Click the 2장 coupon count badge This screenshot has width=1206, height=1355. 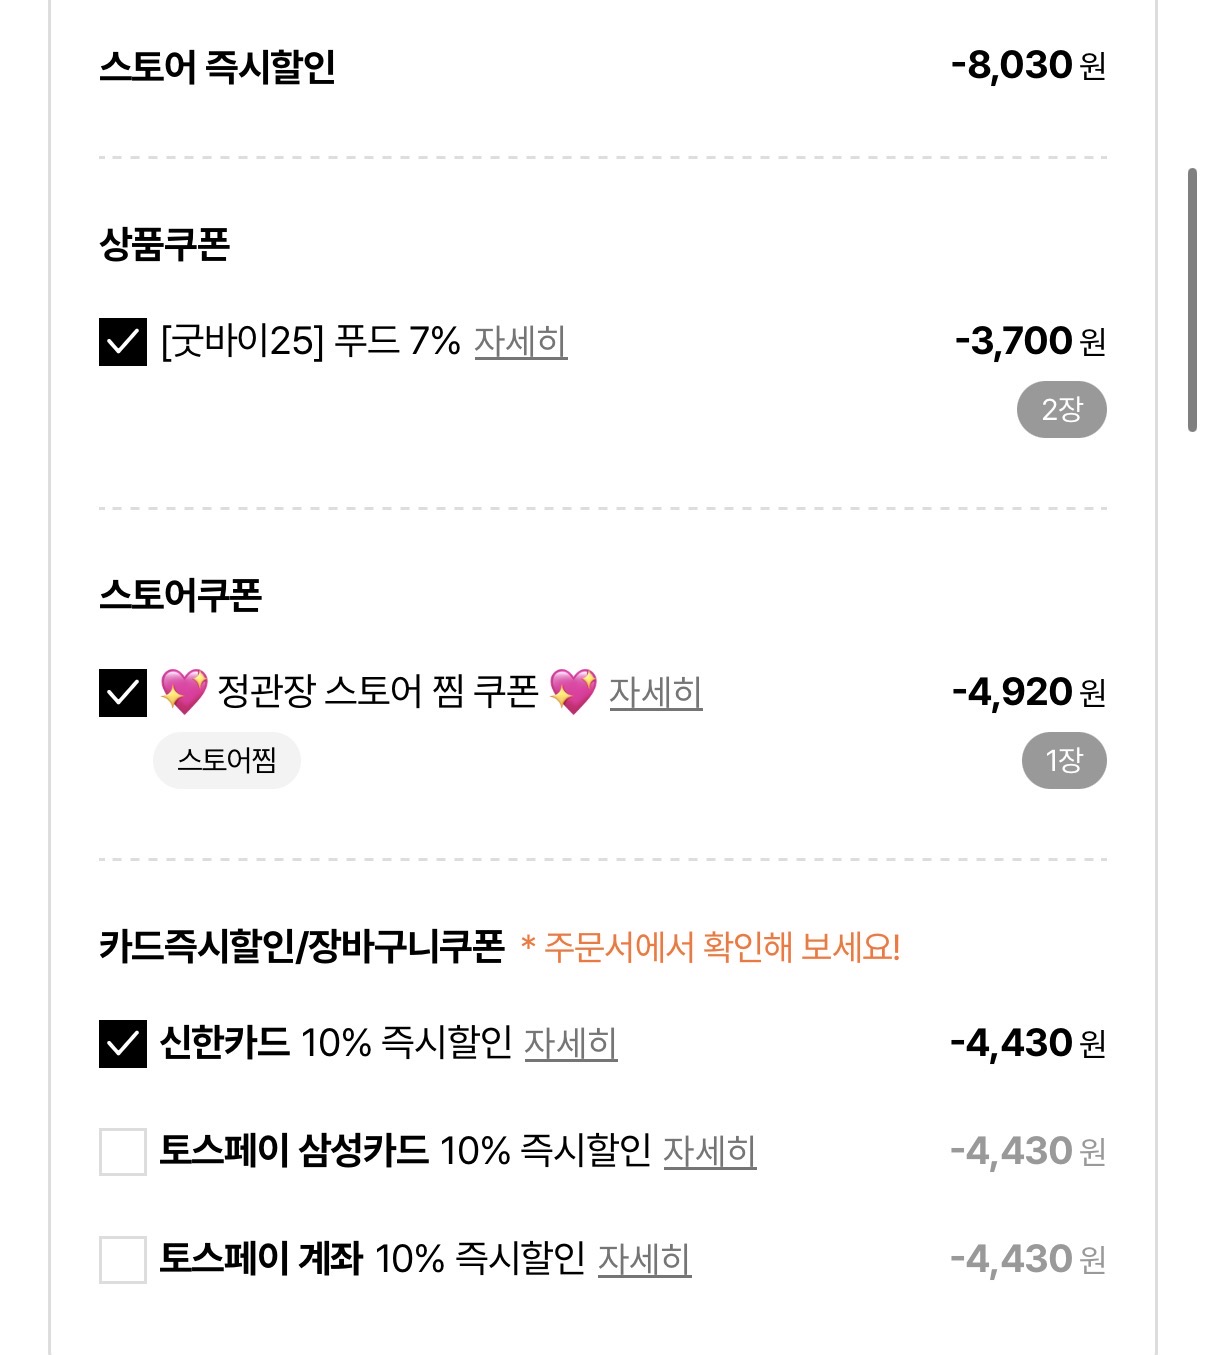pos(1061,410)
